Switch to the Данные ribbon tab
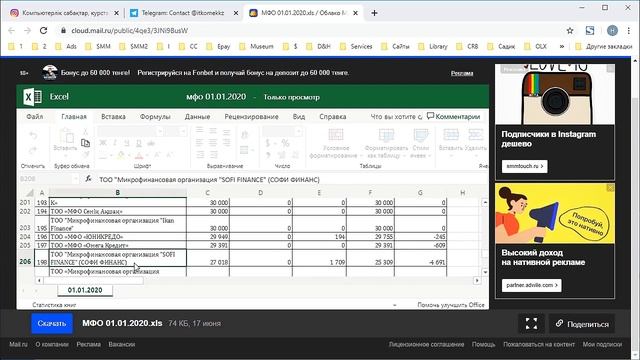The image size is (640, 360). 197,116
